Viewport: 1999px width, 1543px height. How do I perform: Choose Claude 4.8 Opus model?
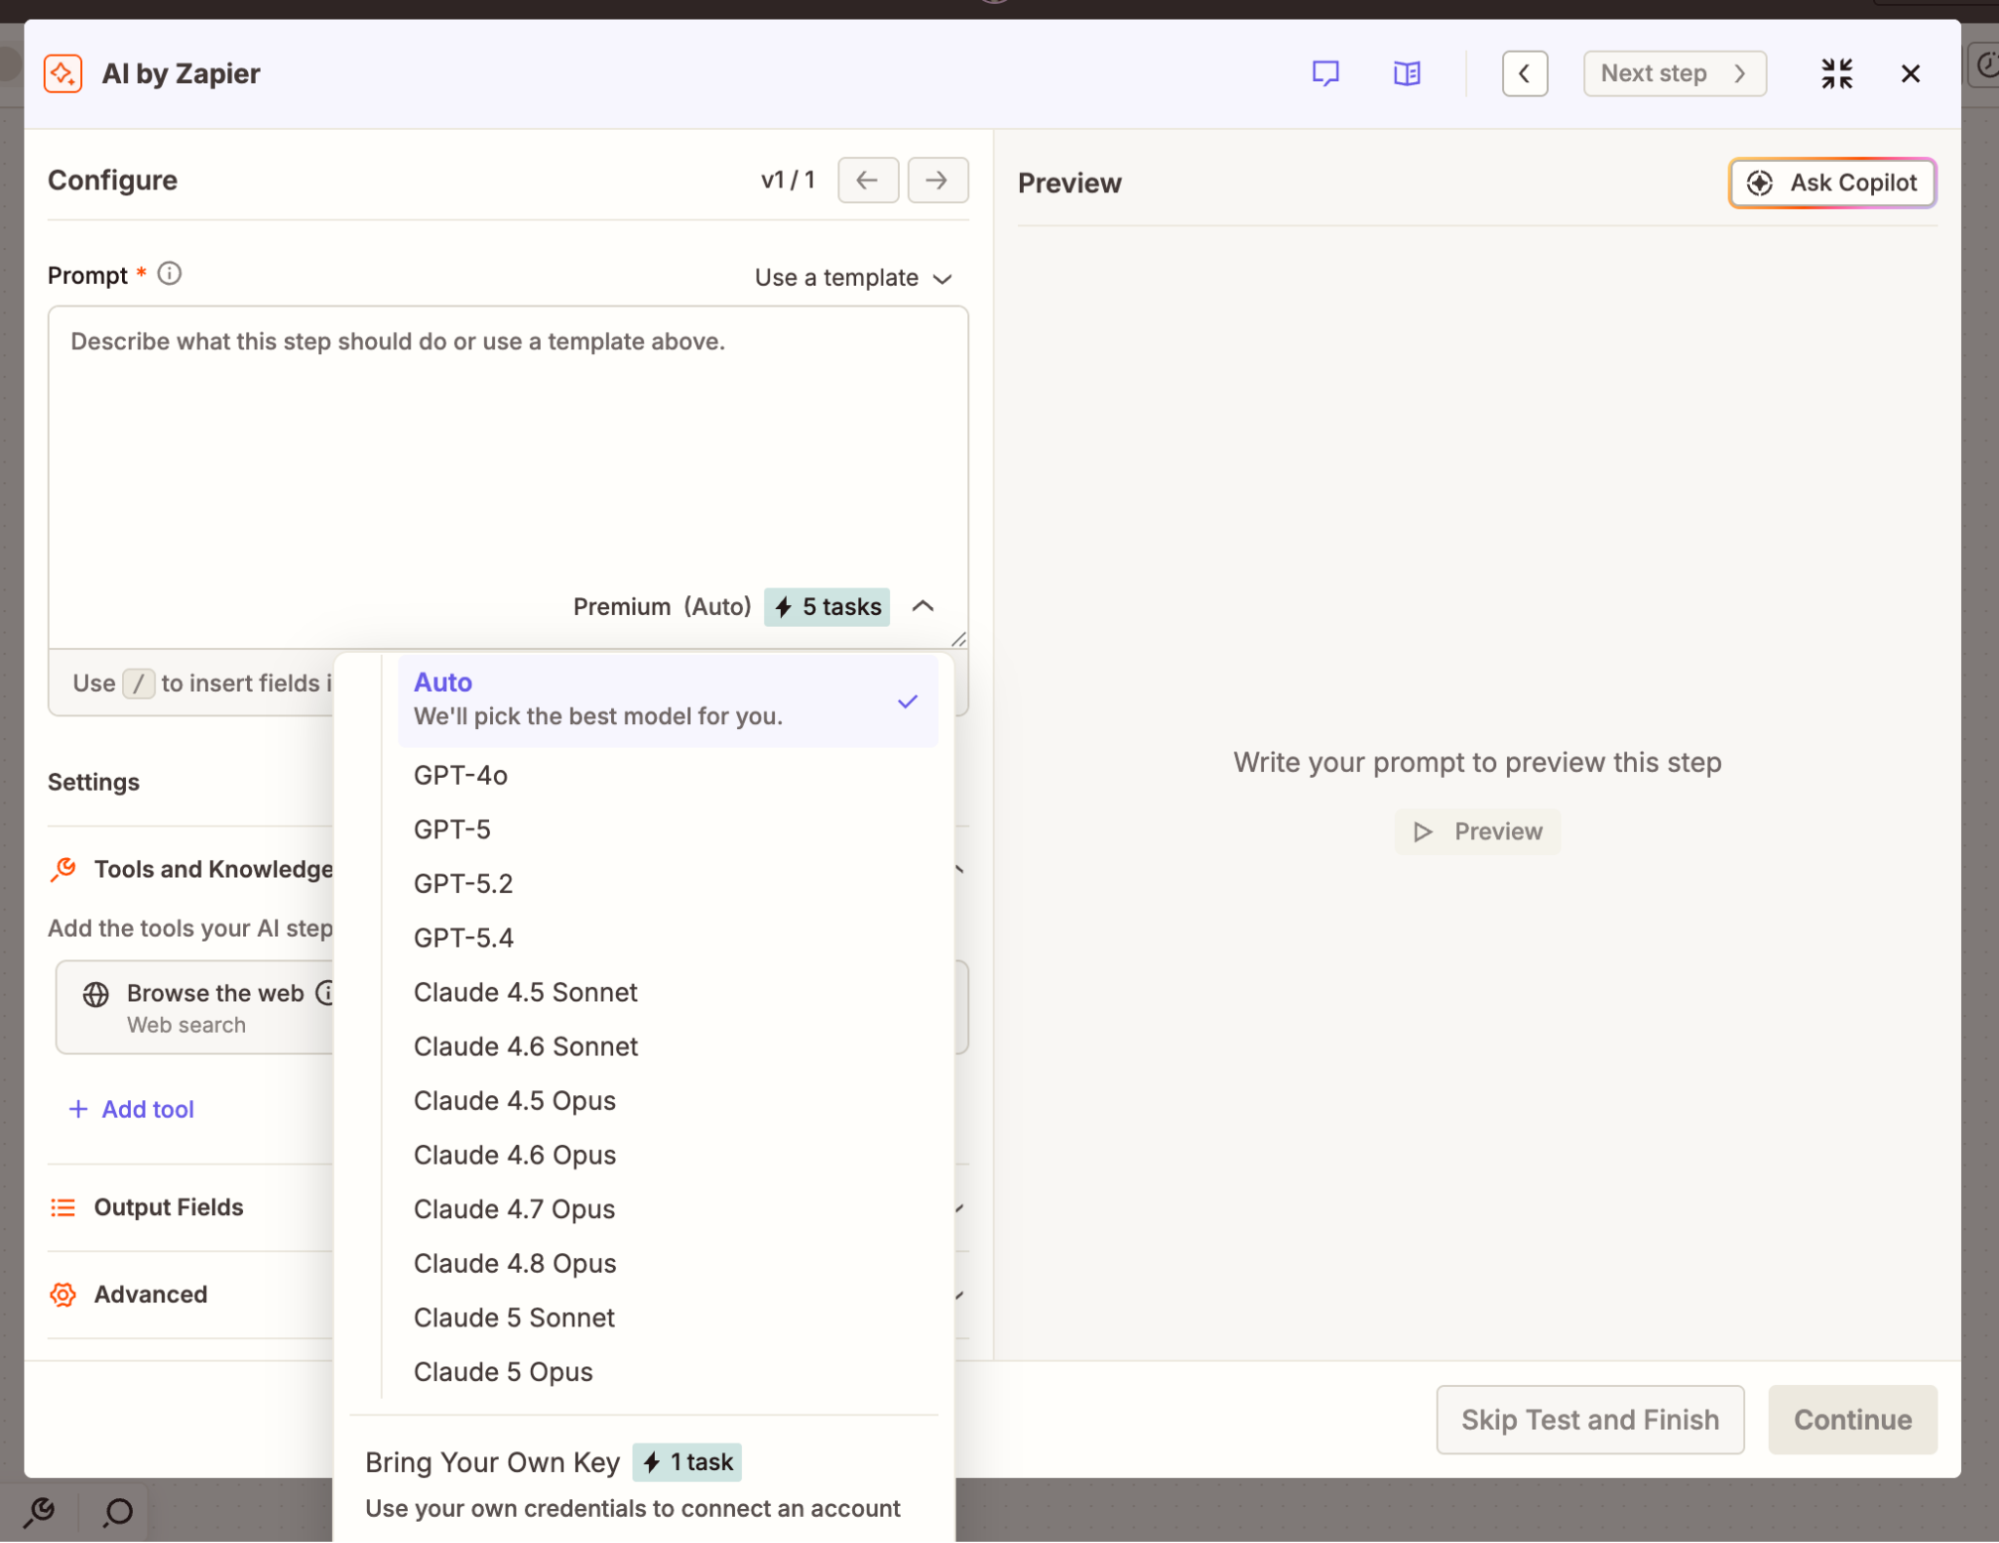tap(667, 1264)
